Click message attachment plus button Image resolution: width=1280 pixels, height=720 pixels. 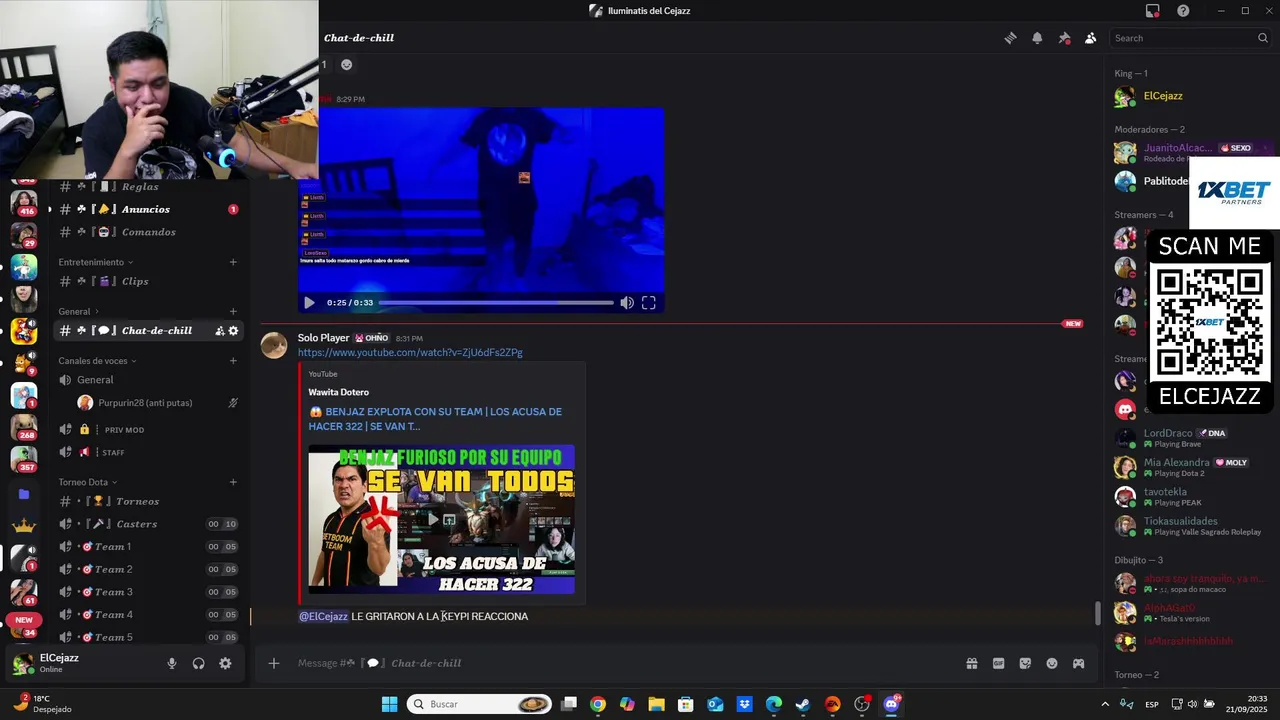pyautogui.click(x=273, y=663)
